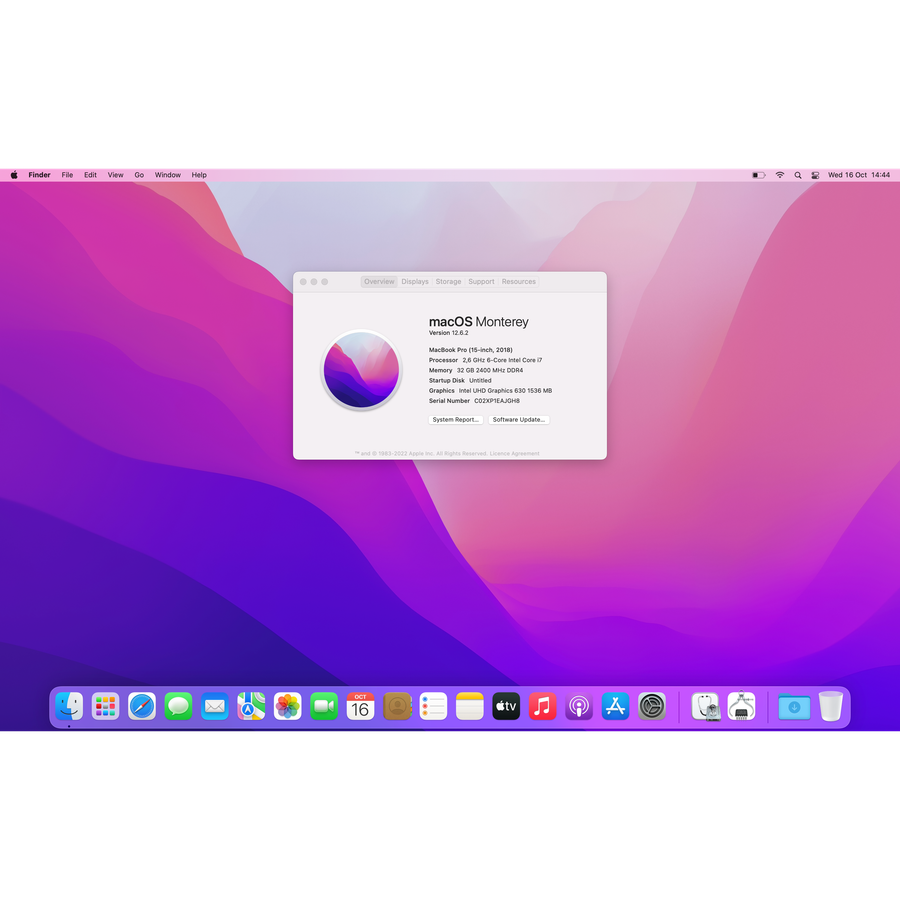Open the Apple menu

tap(14, 175)
